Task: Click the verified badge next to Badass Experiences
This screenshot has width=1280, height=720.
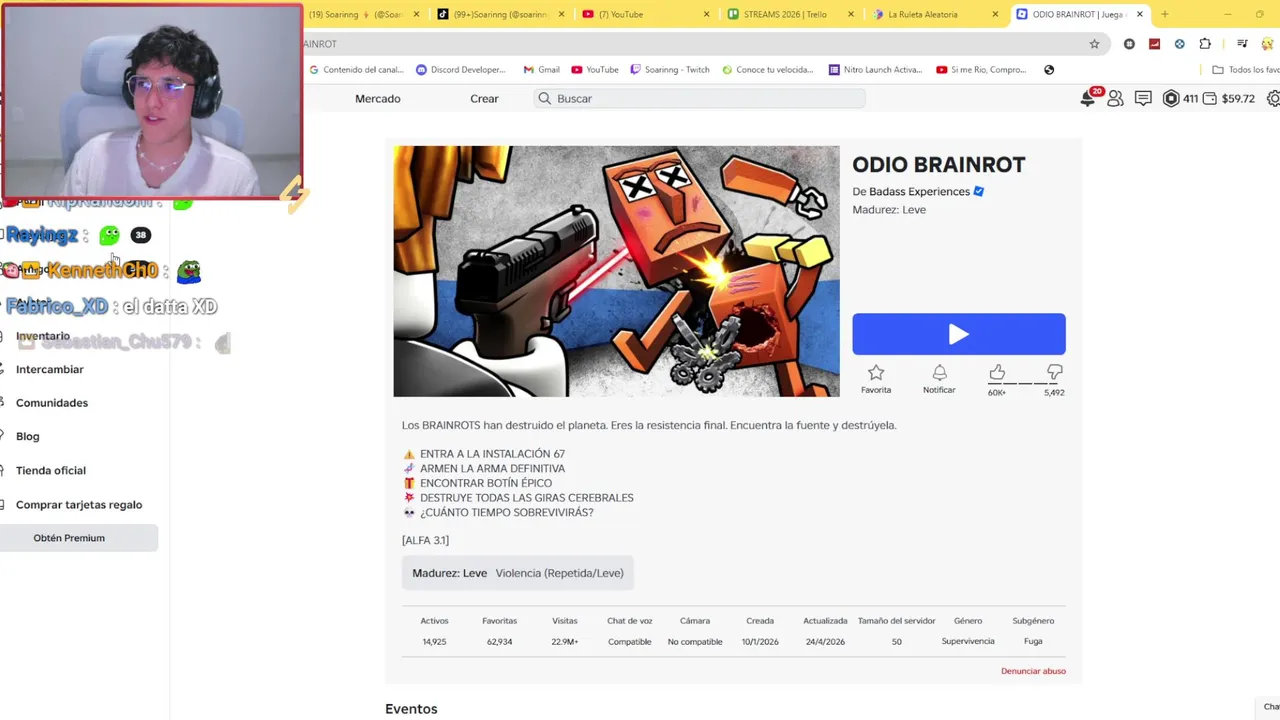Action: point(979,191)
